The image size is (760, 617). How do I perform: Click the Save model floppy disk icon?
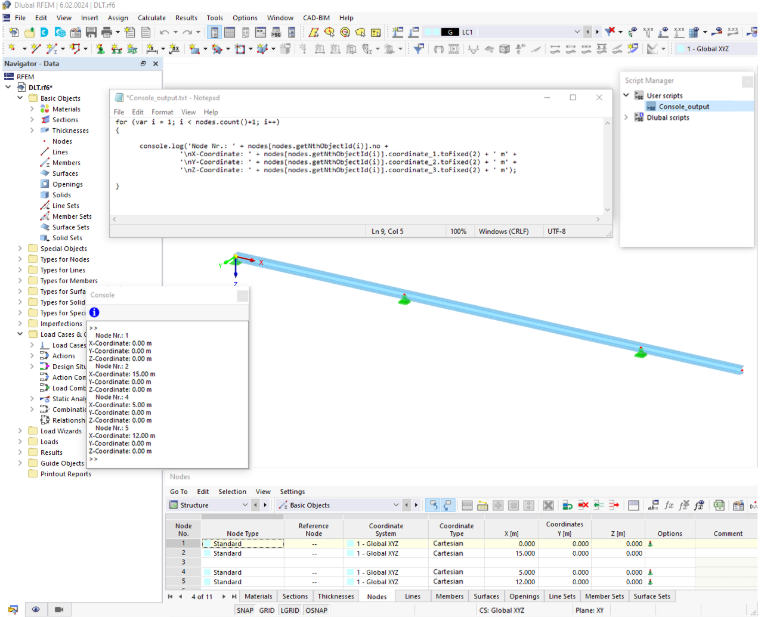(91, 32)
